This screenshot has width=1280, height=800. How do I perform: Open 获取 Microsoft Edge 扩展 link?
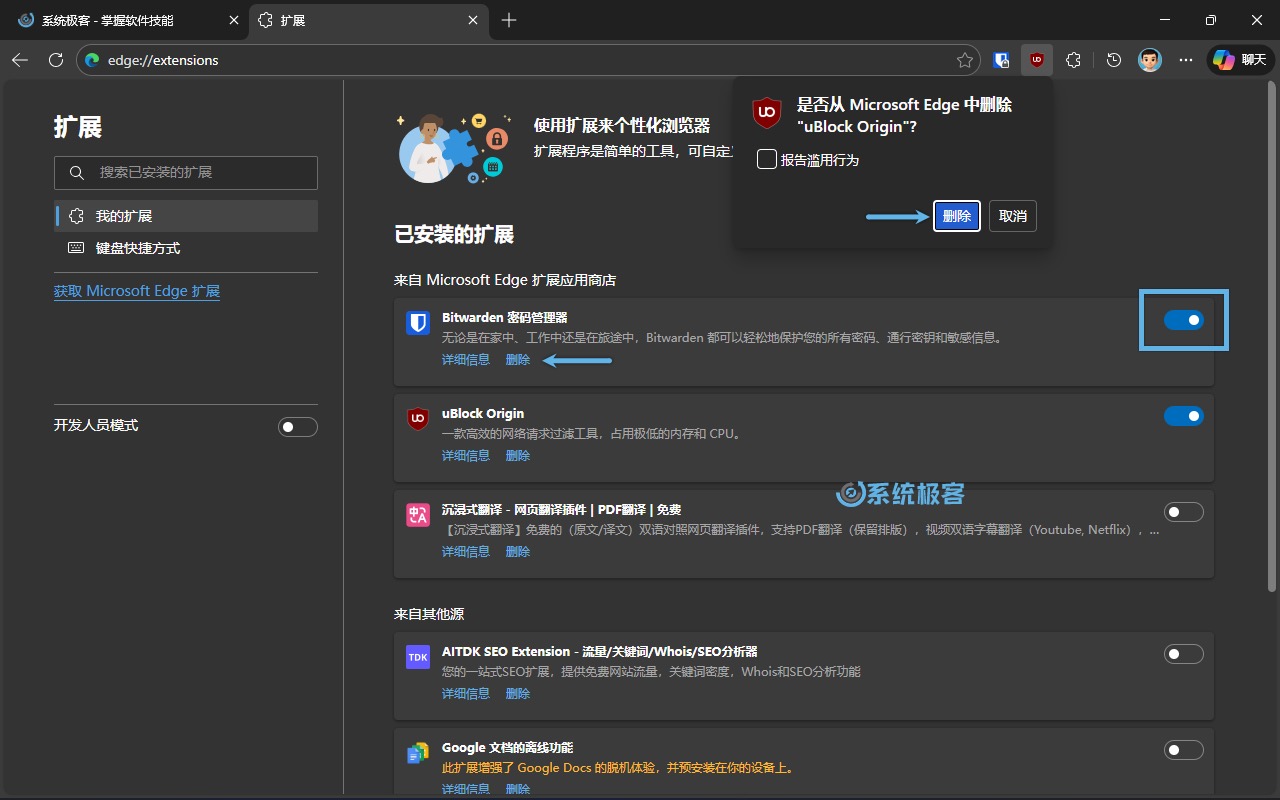pyautogui.click(x=136, y=291)
